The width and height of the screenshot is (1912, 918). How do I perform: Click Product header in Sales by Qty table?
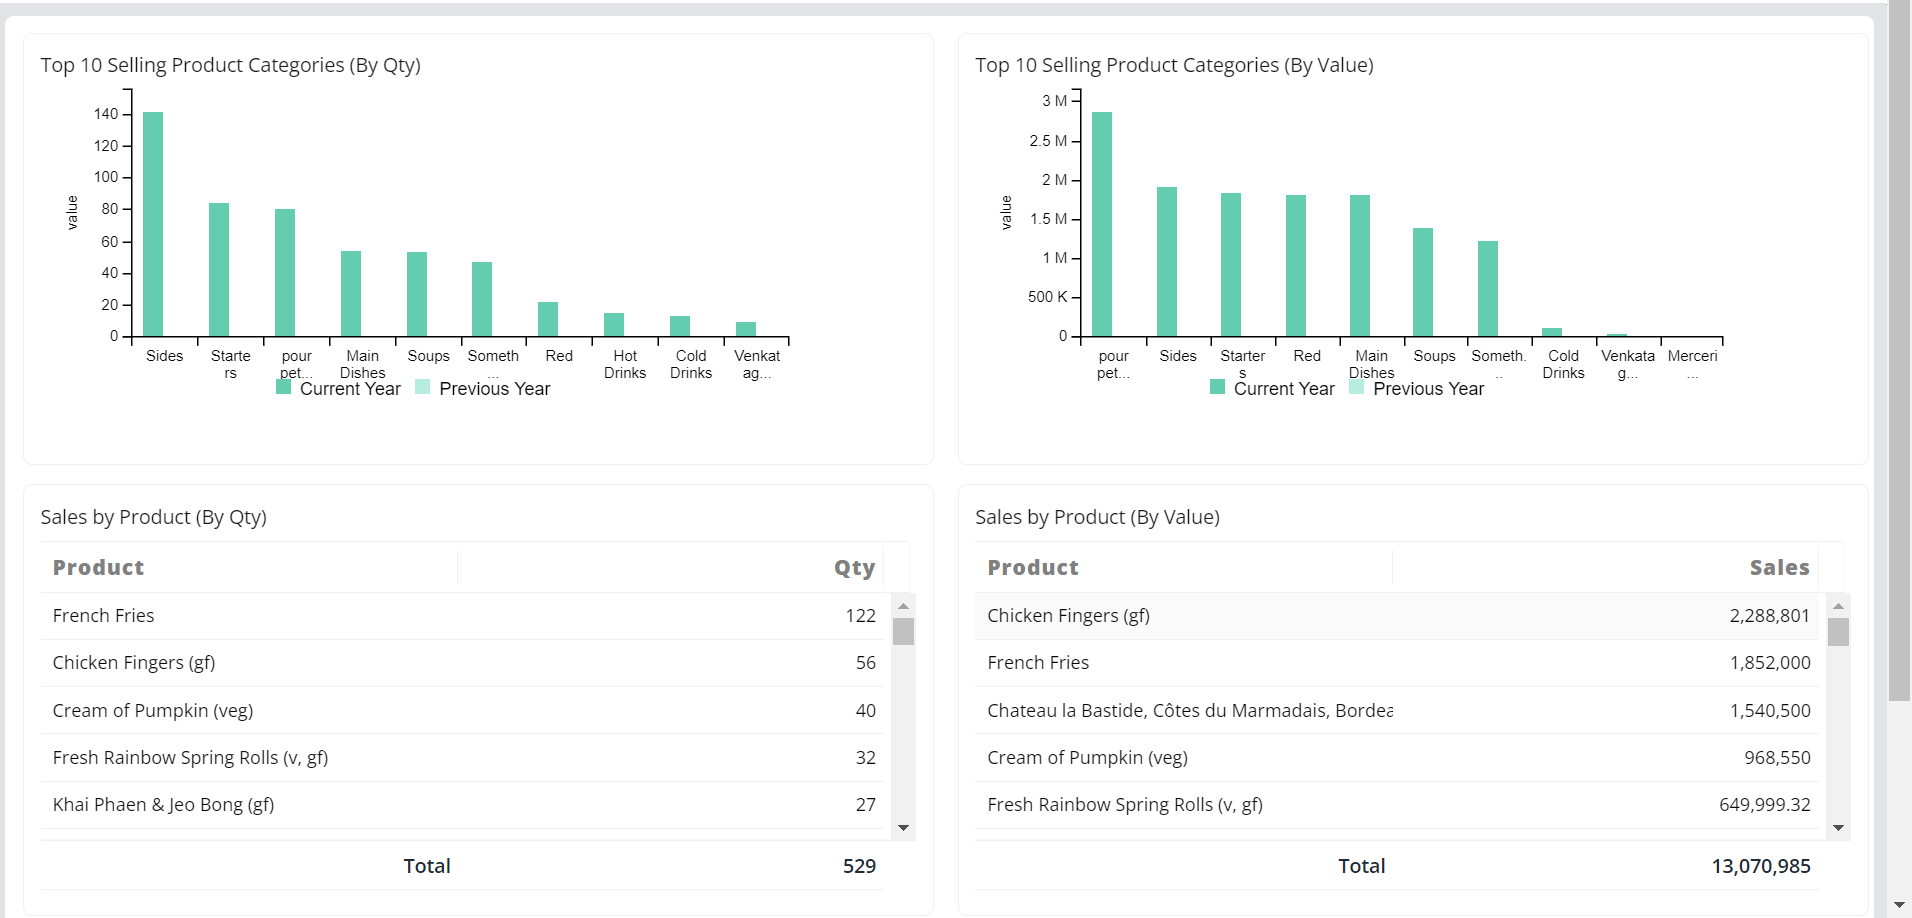[x=98, y=567]
